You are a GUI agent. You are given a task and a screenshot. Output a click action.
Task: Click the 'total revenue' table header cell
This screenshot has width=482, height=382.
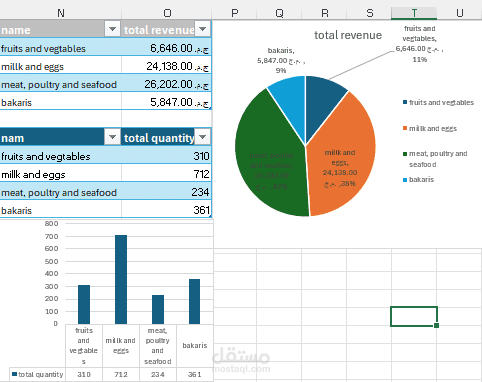[x=167, y=29]
